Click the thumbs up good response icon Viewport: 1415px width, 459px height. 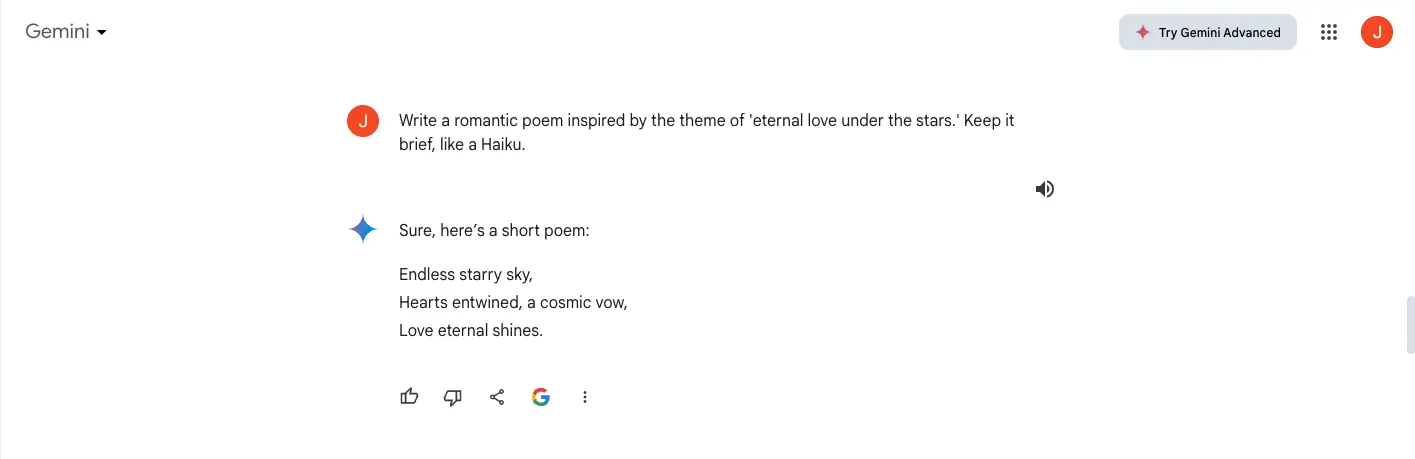click(x=409, y=397)
